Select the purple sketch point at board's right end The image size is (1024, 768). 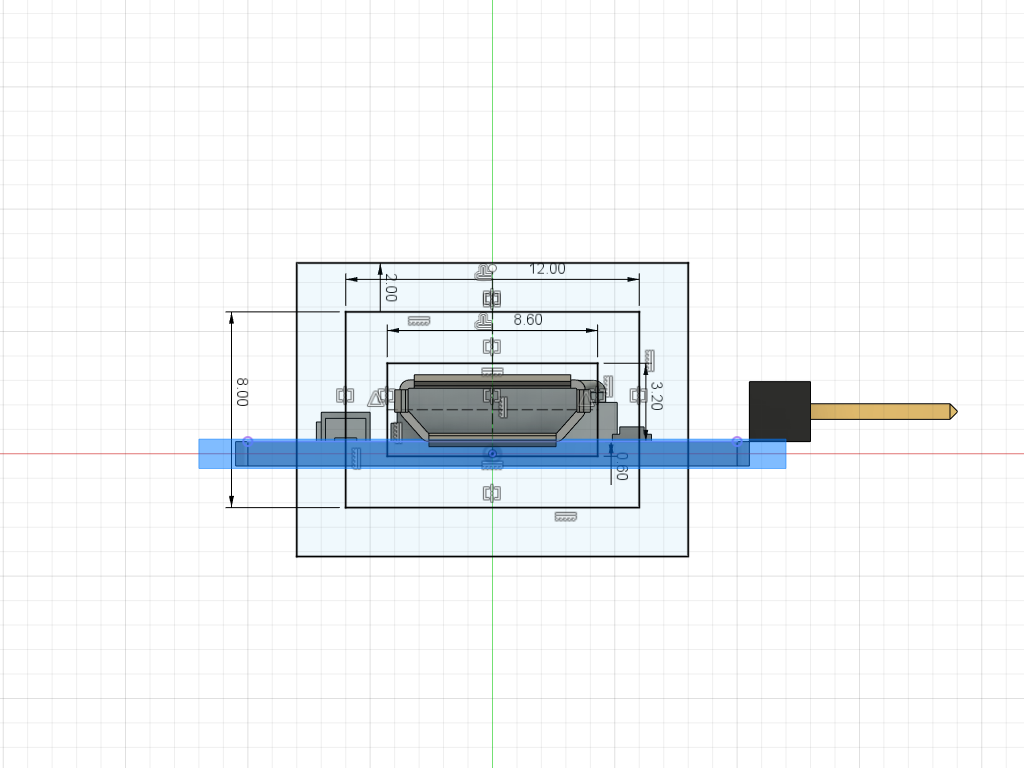coord(737,441)
